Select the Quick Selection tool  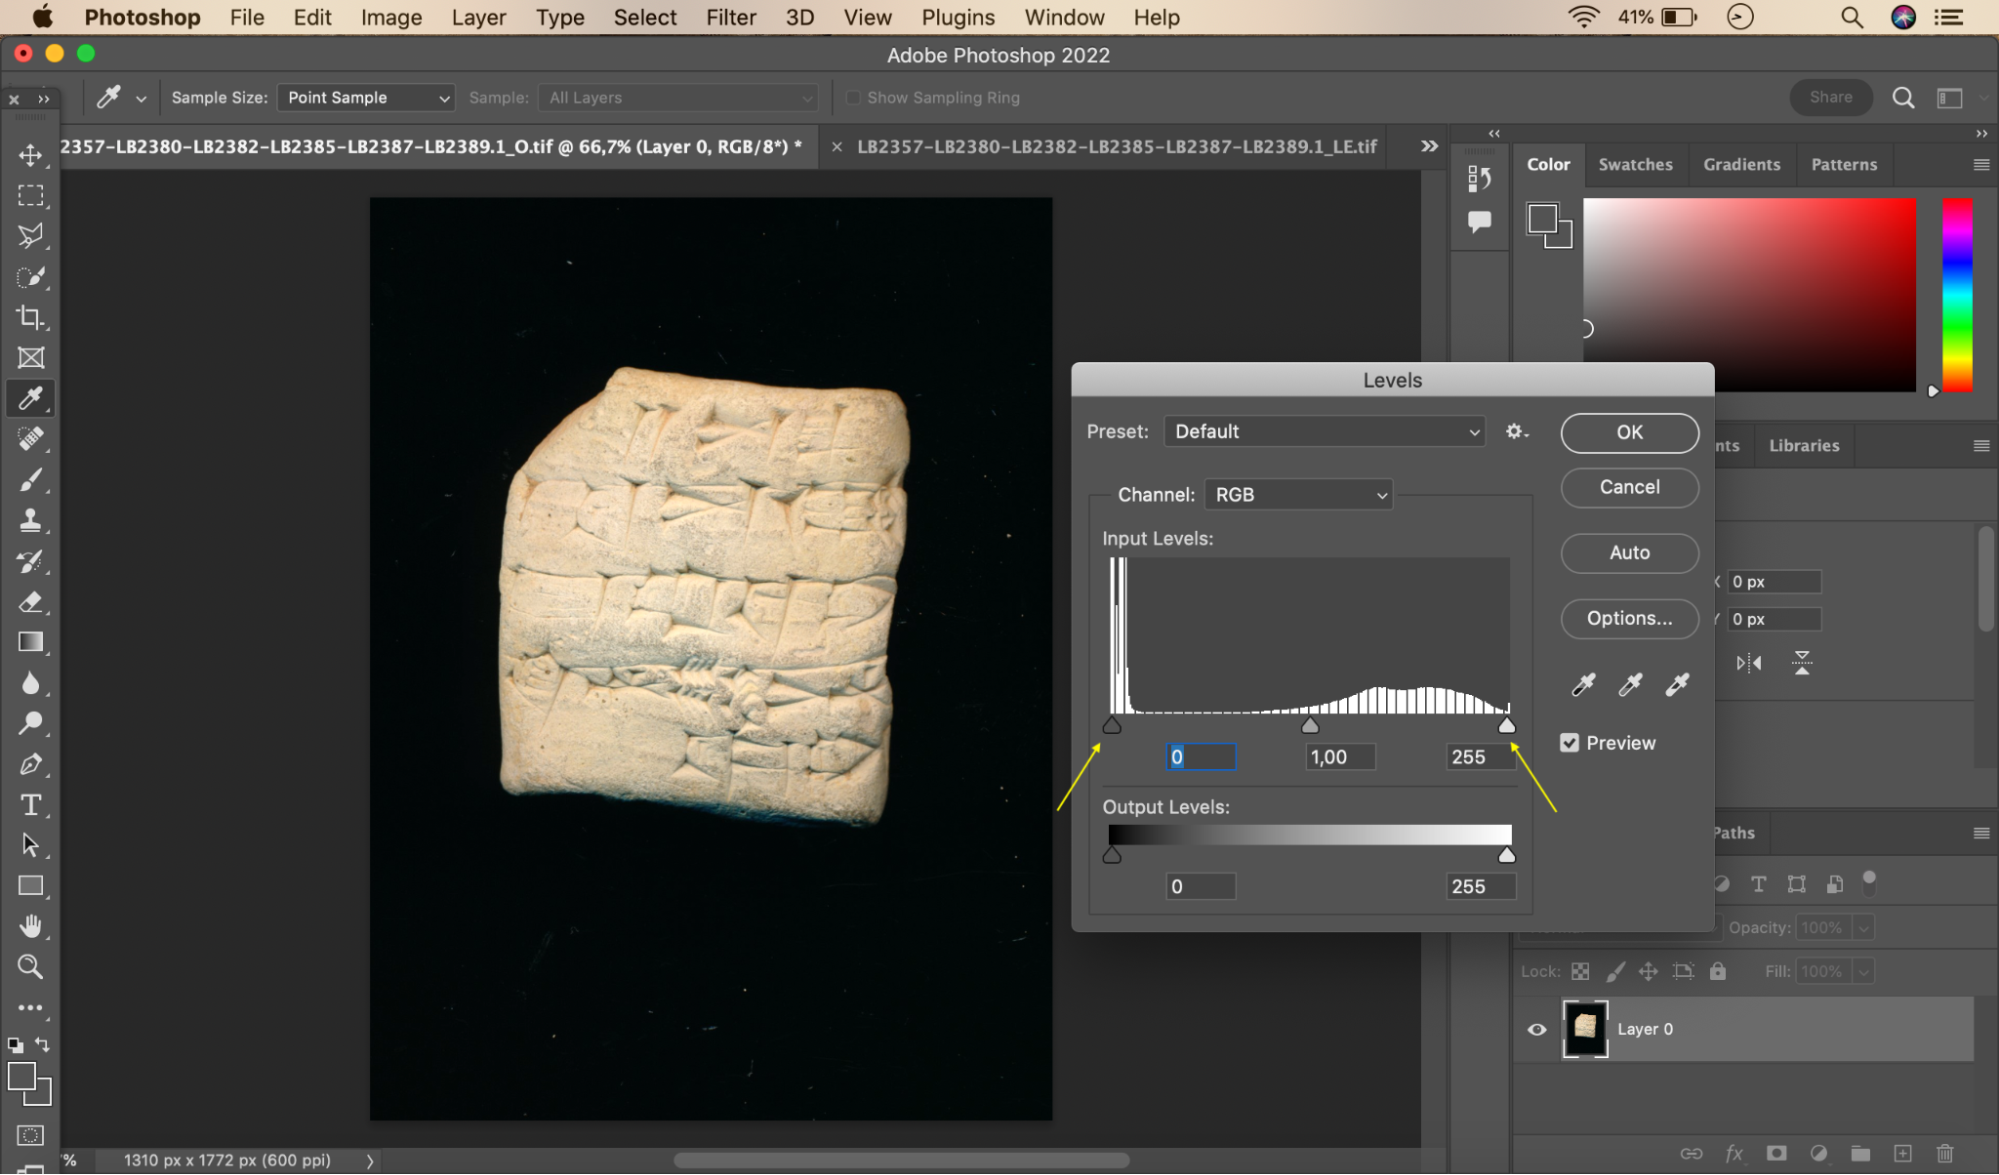pos(30,277)
